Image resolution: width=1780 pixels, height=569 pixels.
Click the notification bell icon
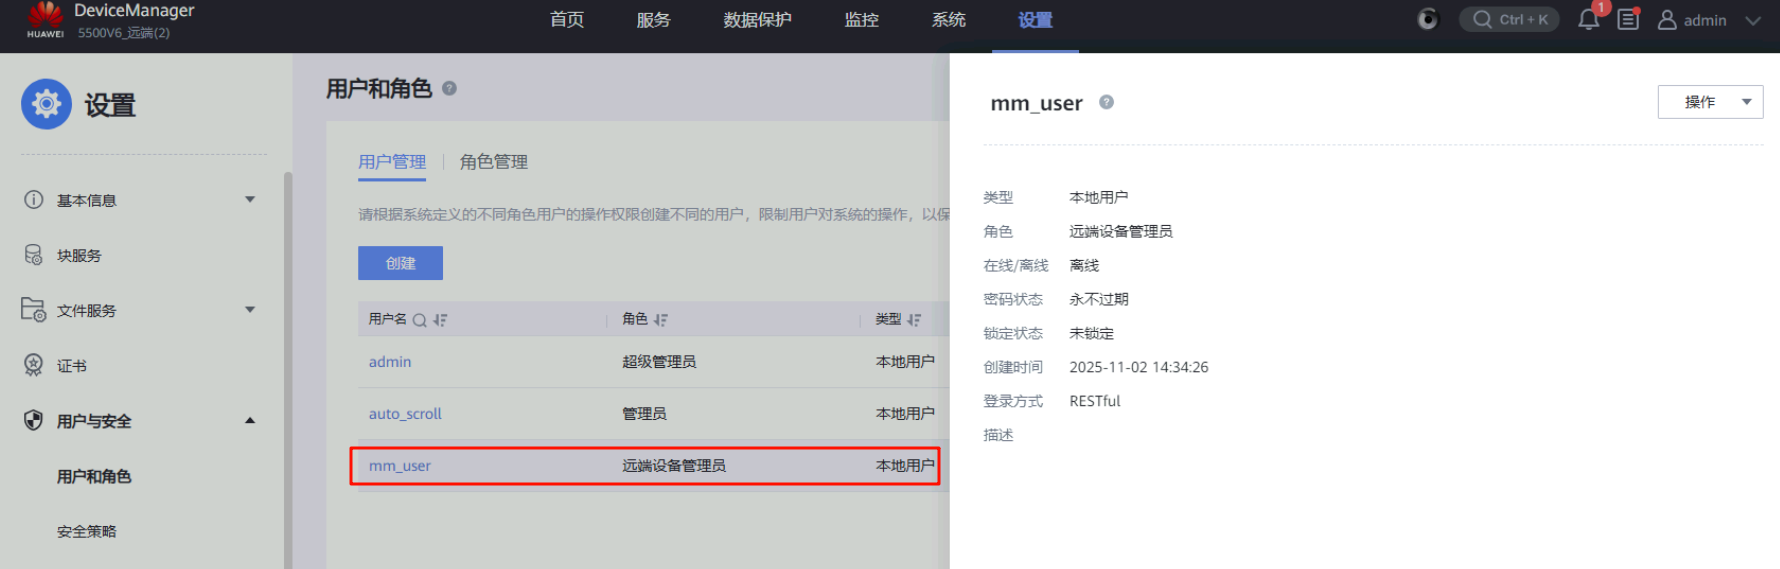click(1588, 20)
